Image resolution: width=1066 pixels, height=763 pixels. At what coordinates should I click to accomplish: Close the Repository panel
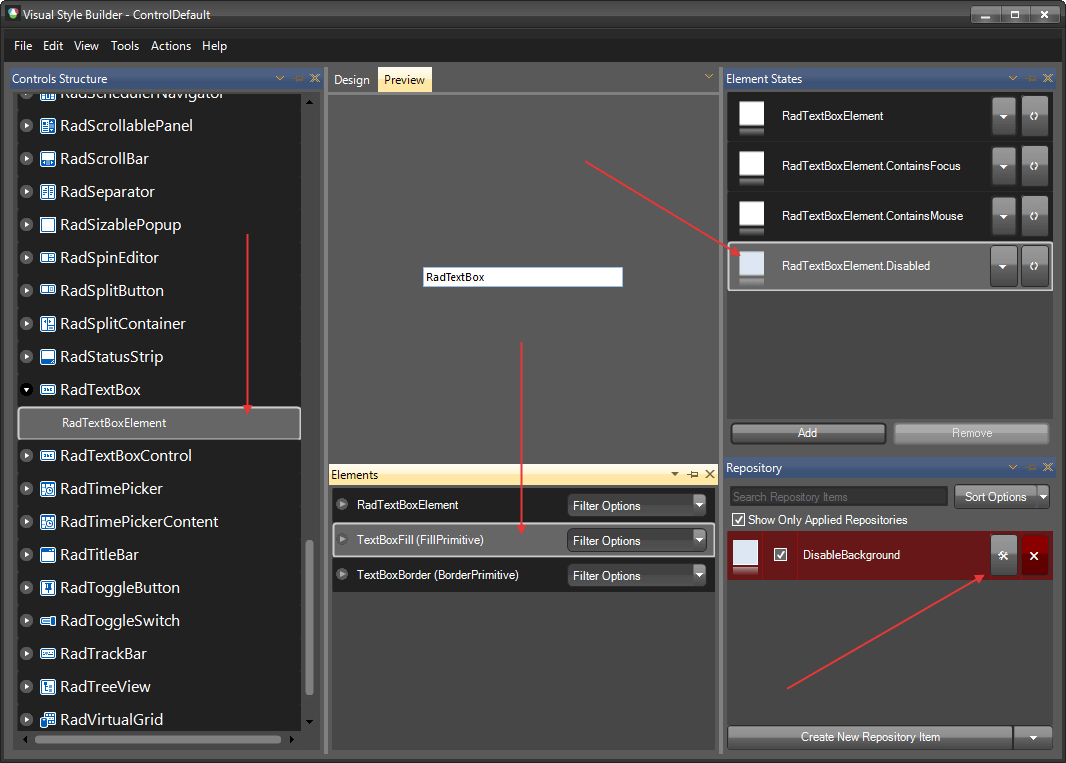click(x=1048, y=467)
